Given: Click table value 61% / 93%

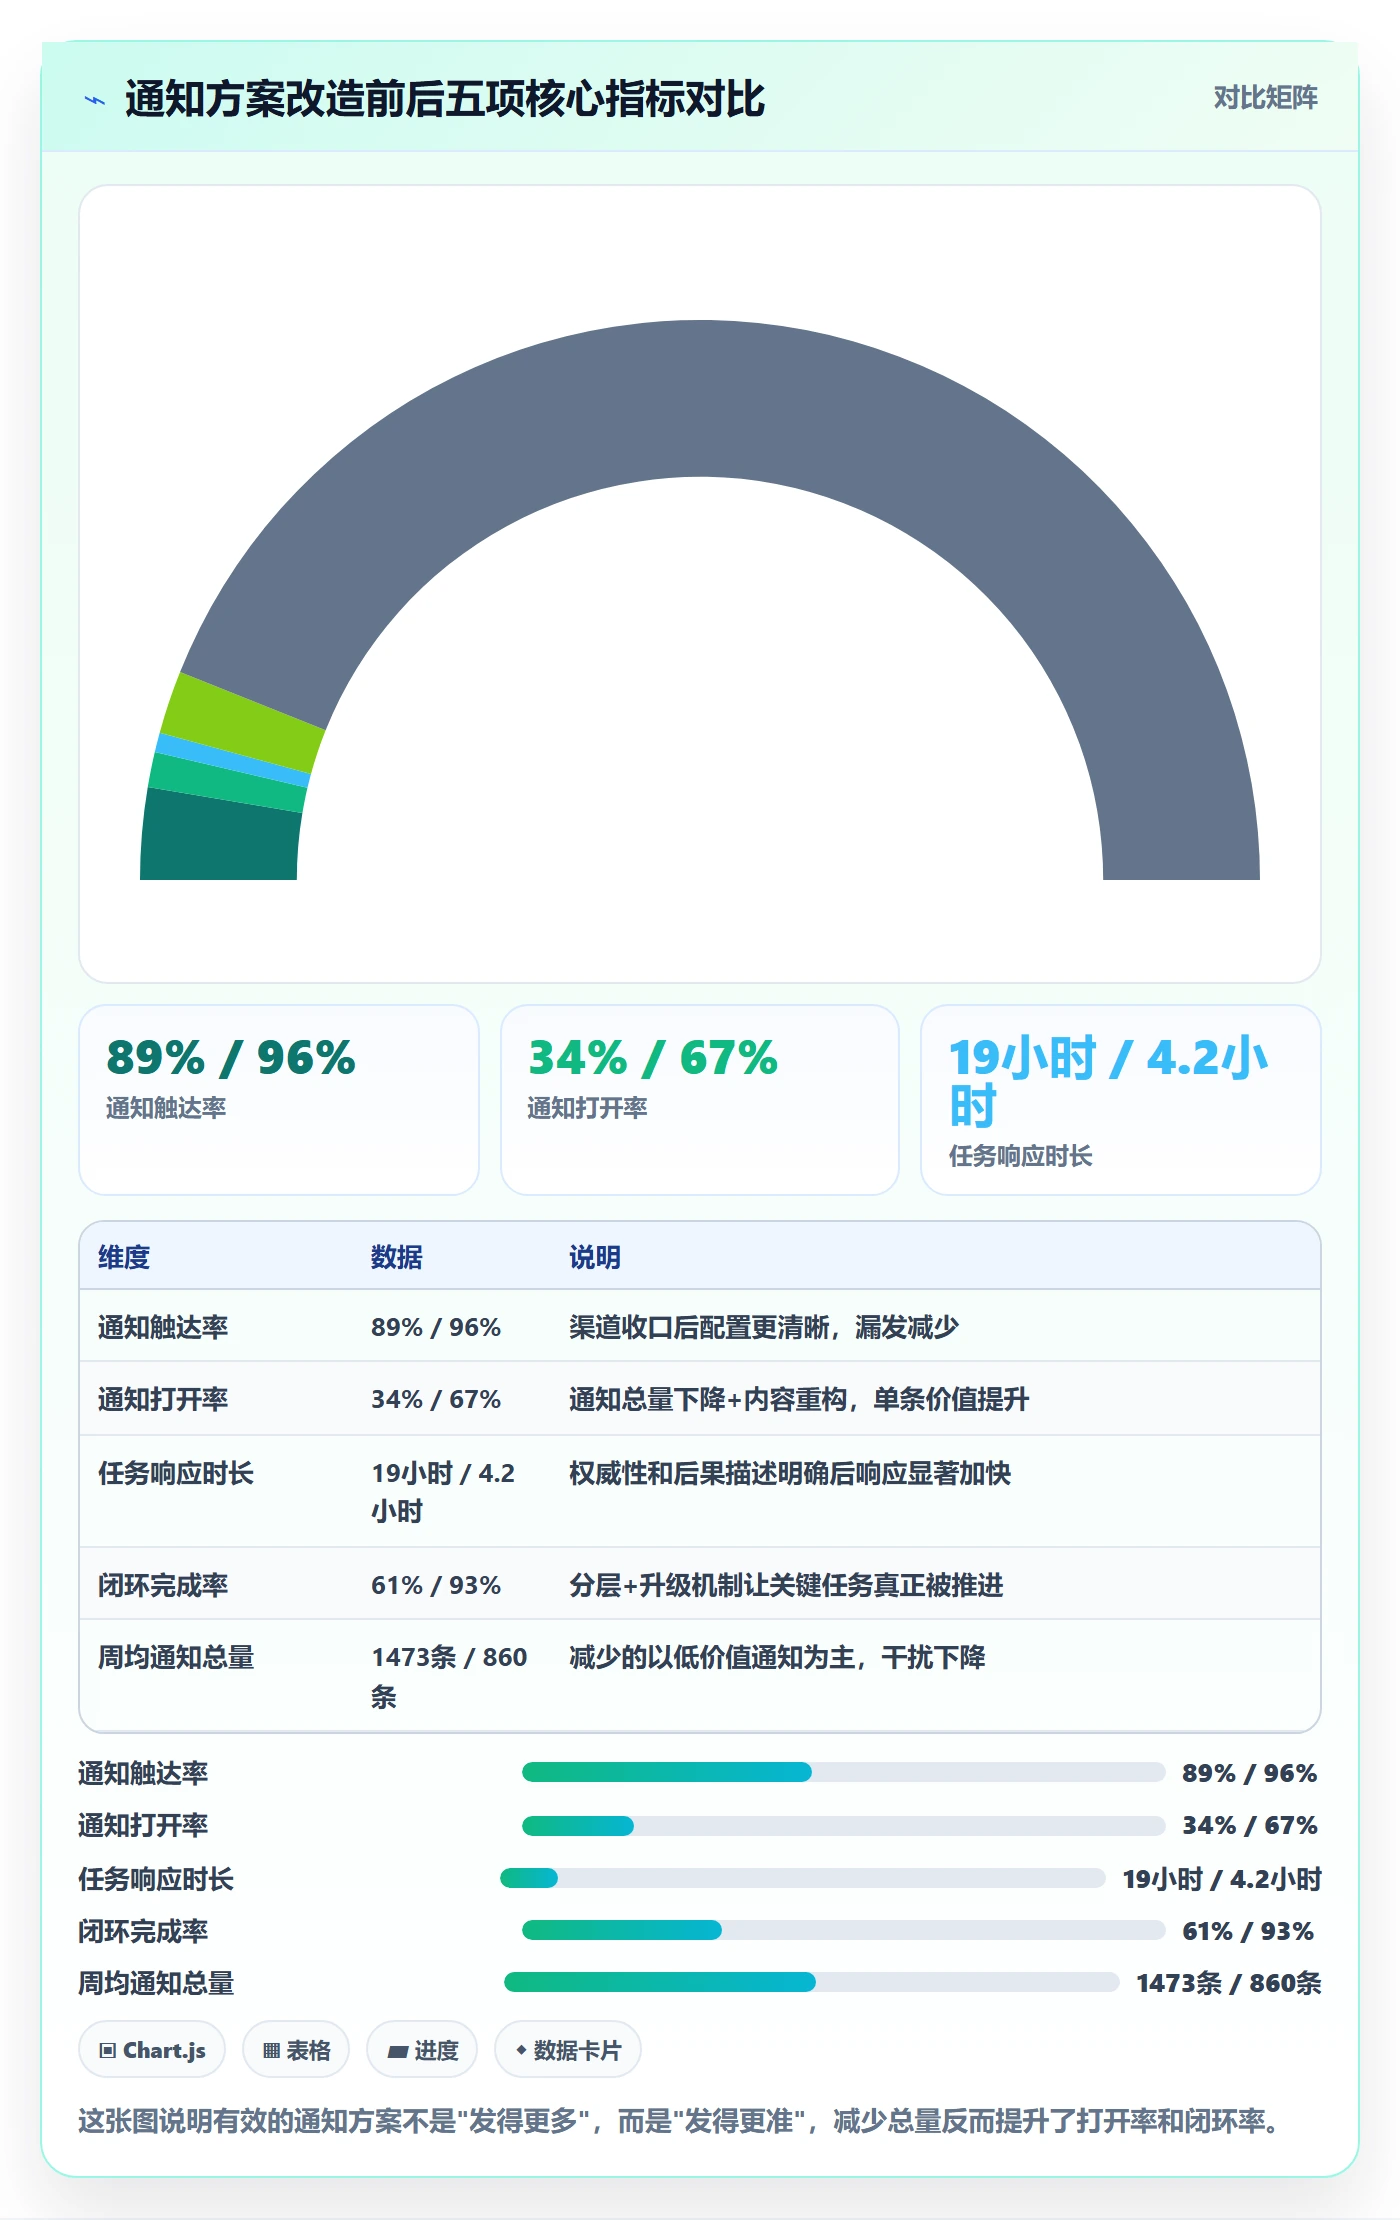Looking at the screenshot, I should (x=436, y=1585).
